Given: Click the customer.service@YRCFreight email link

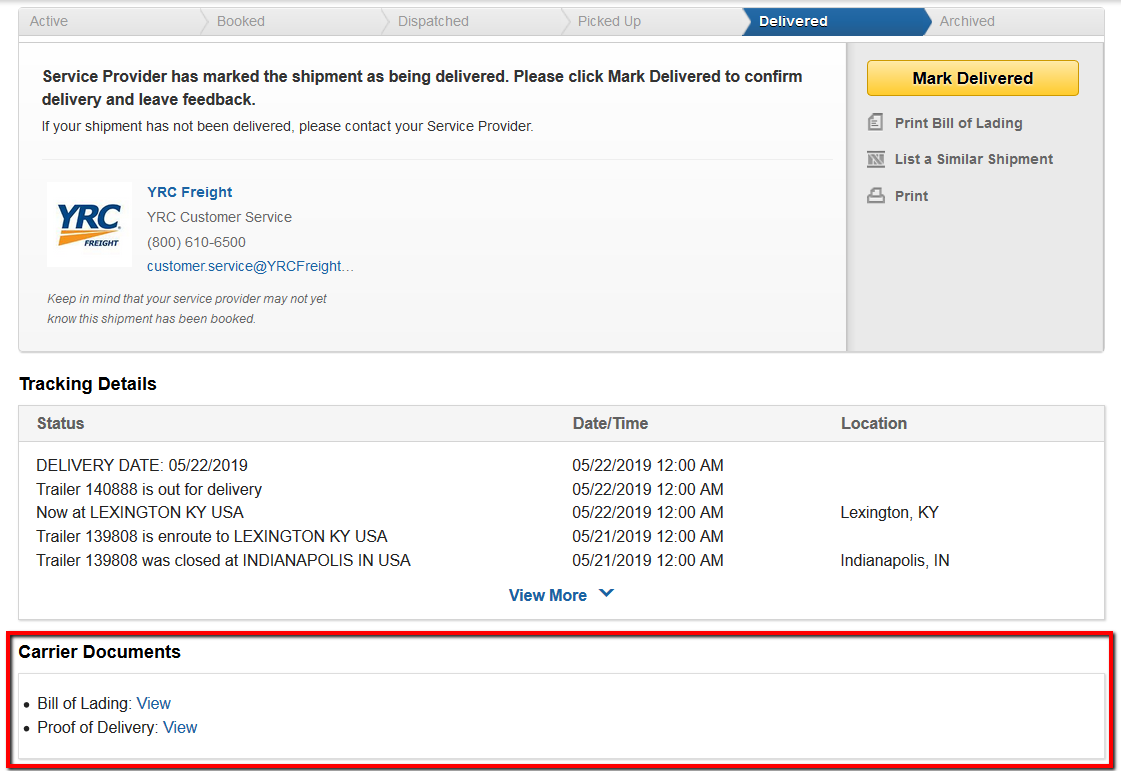Looking at the screenshot, I should (x=250, y=266).
